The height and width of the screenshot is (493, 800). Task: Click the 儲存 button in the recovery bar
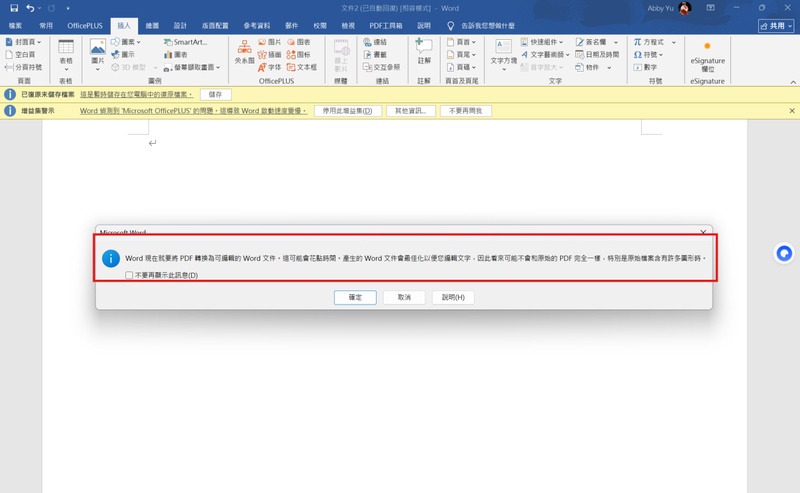(x=215, y=94)
